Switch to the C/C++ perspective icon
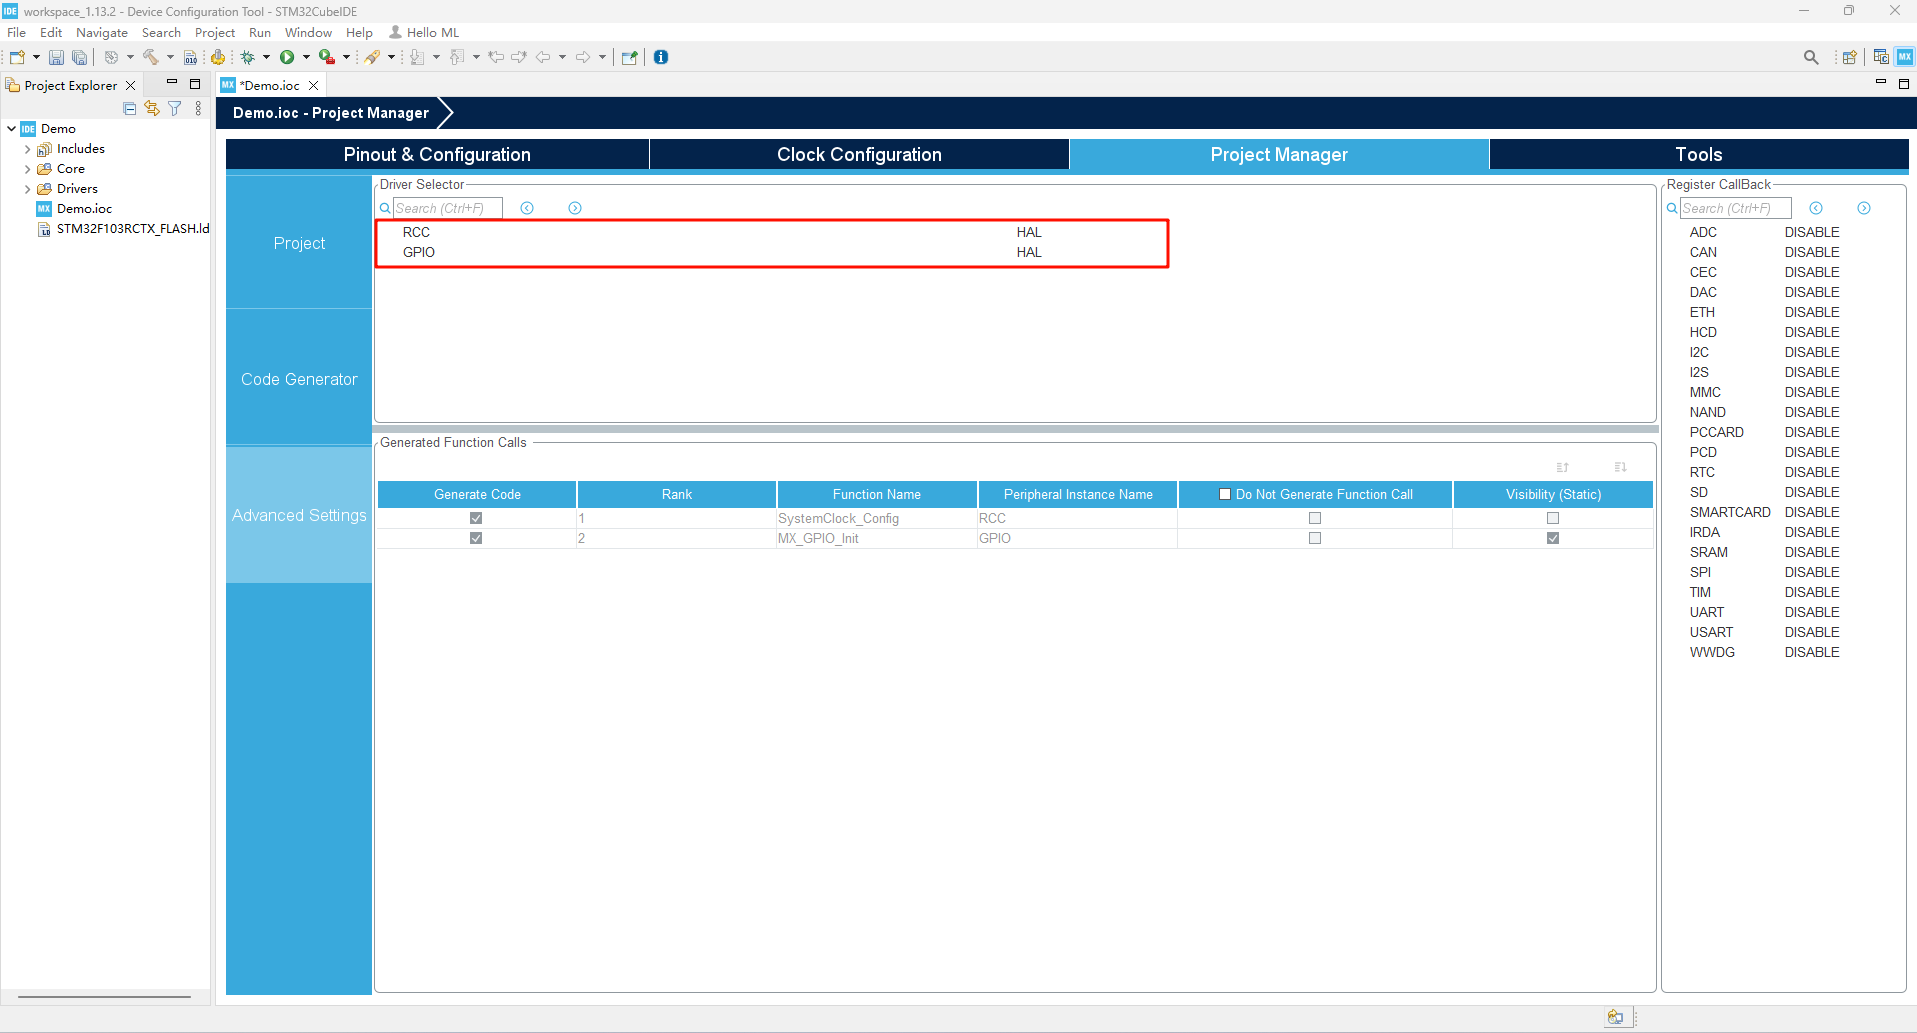The width and height of the screenshot is (1917, 1033). tap(1881, 57)
